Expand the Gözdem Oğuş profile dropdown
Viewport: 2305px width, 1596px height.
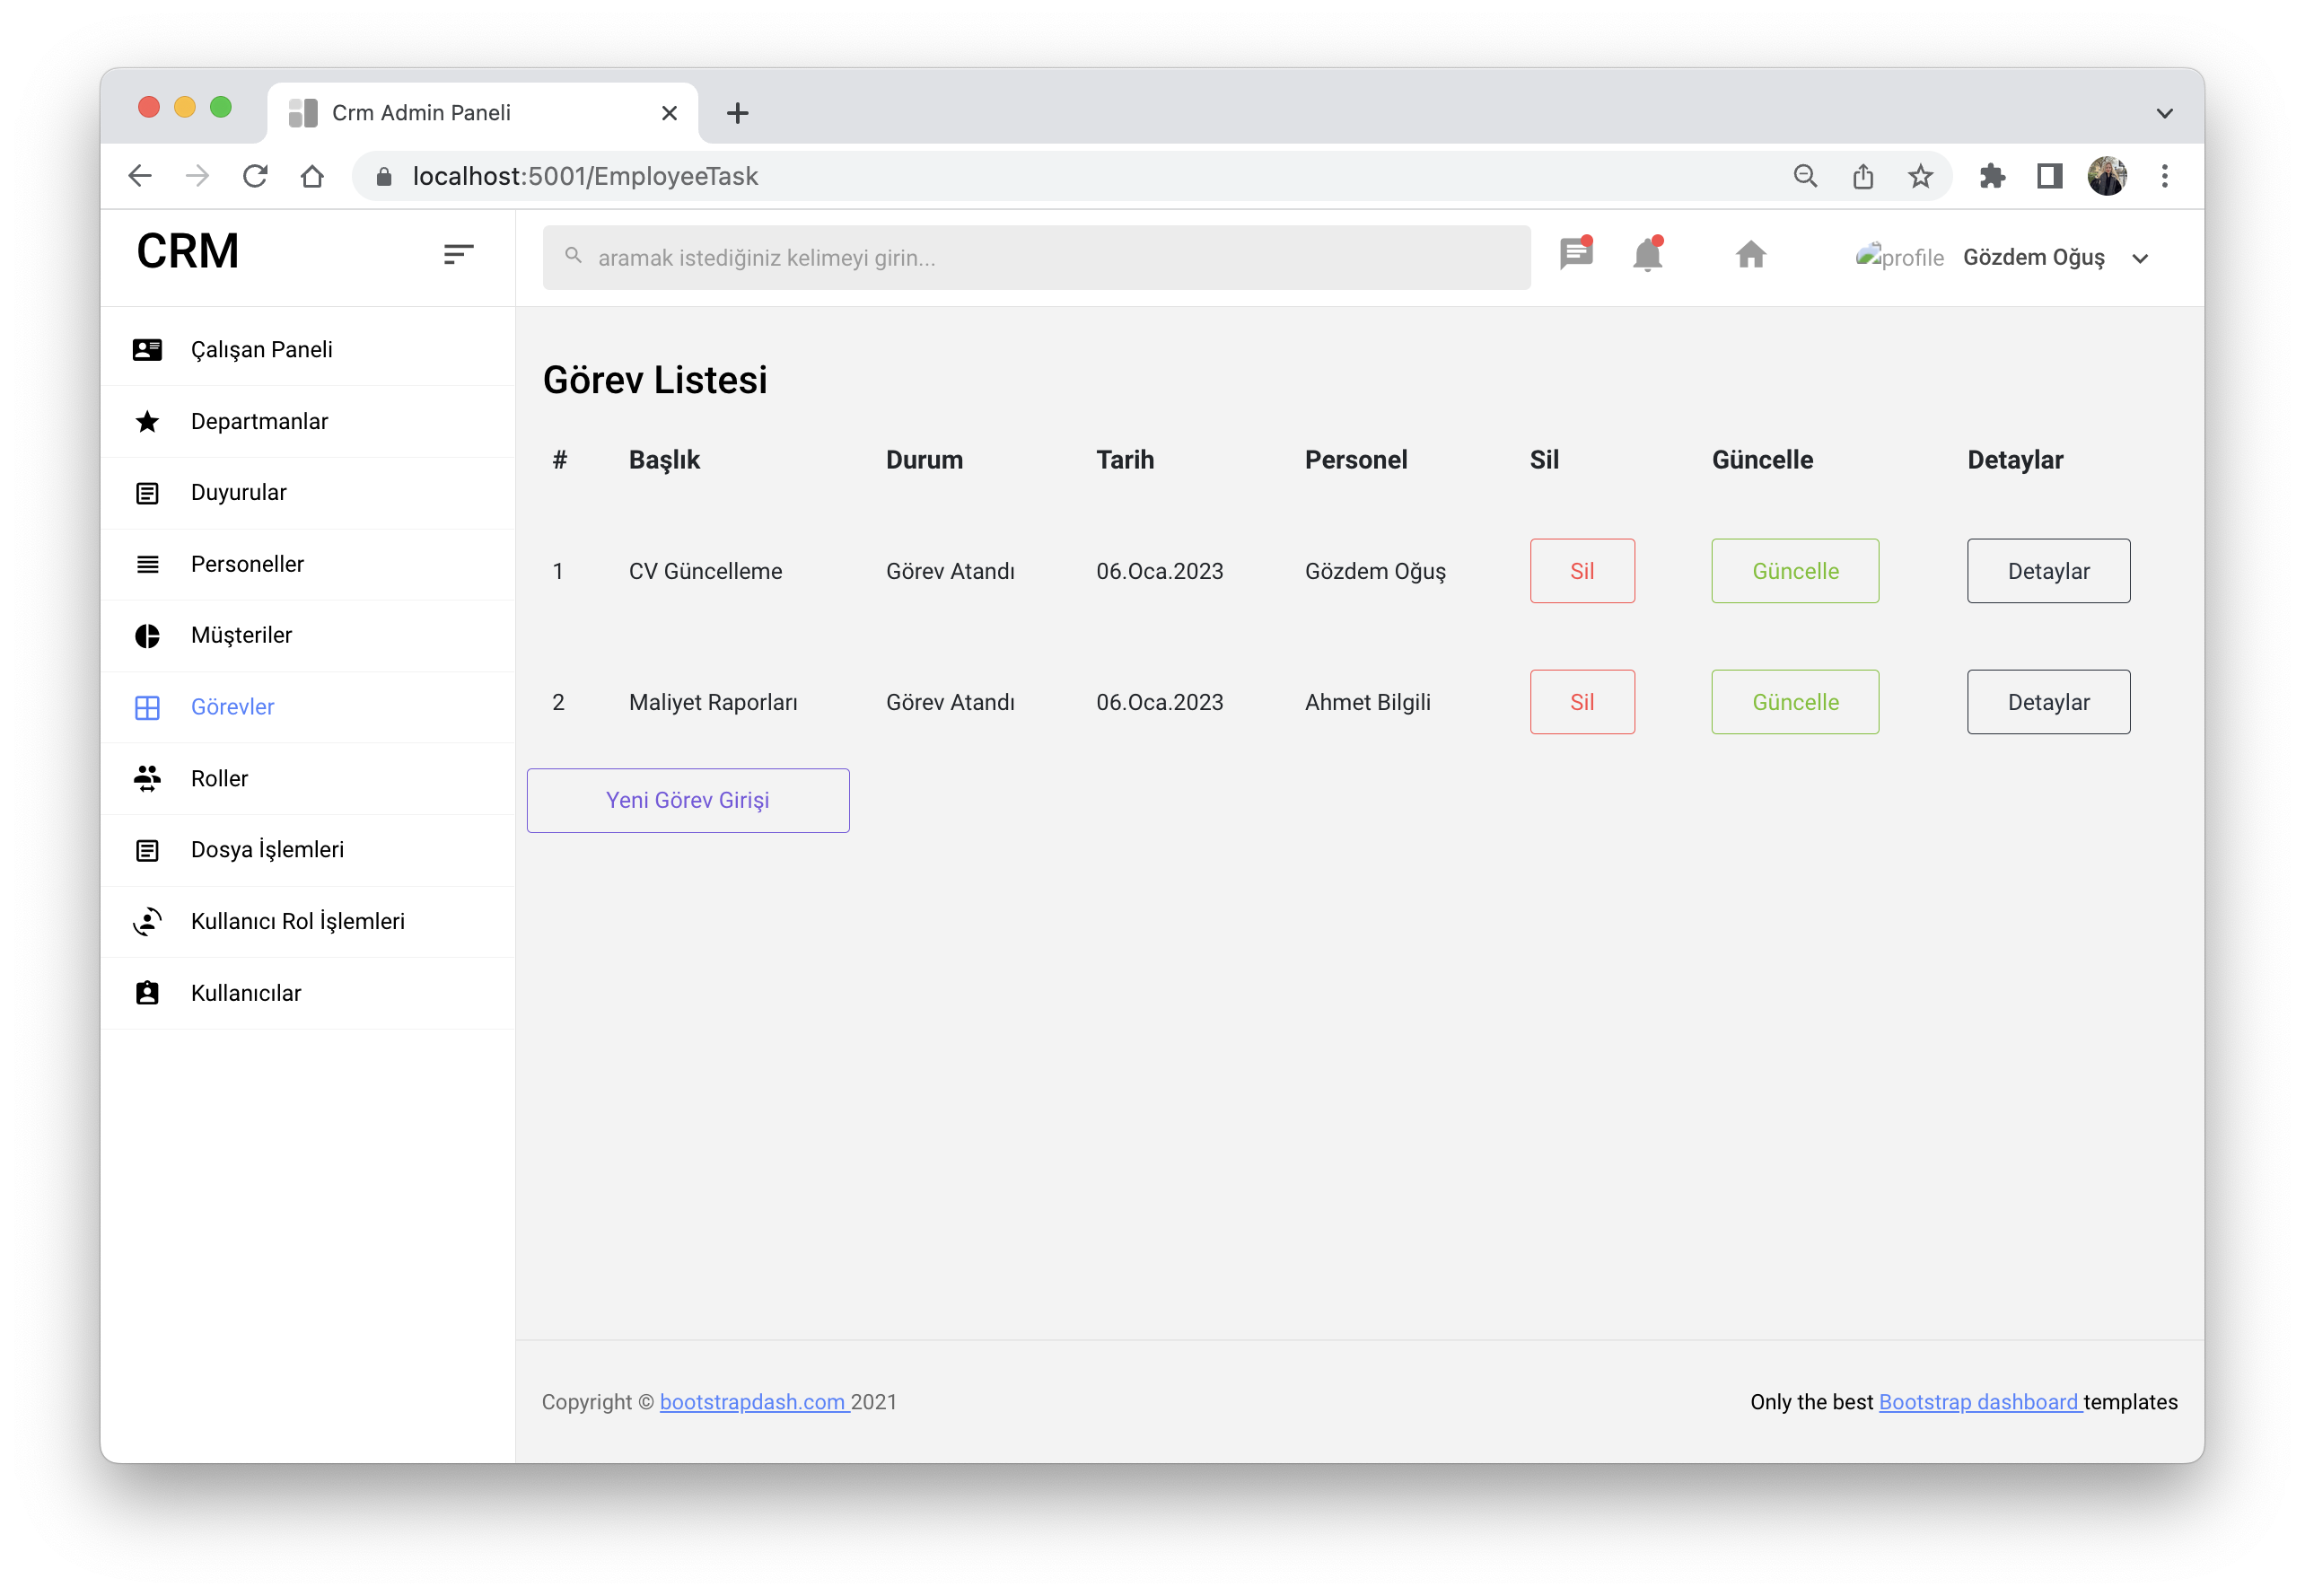click(x=2140, y=258)
